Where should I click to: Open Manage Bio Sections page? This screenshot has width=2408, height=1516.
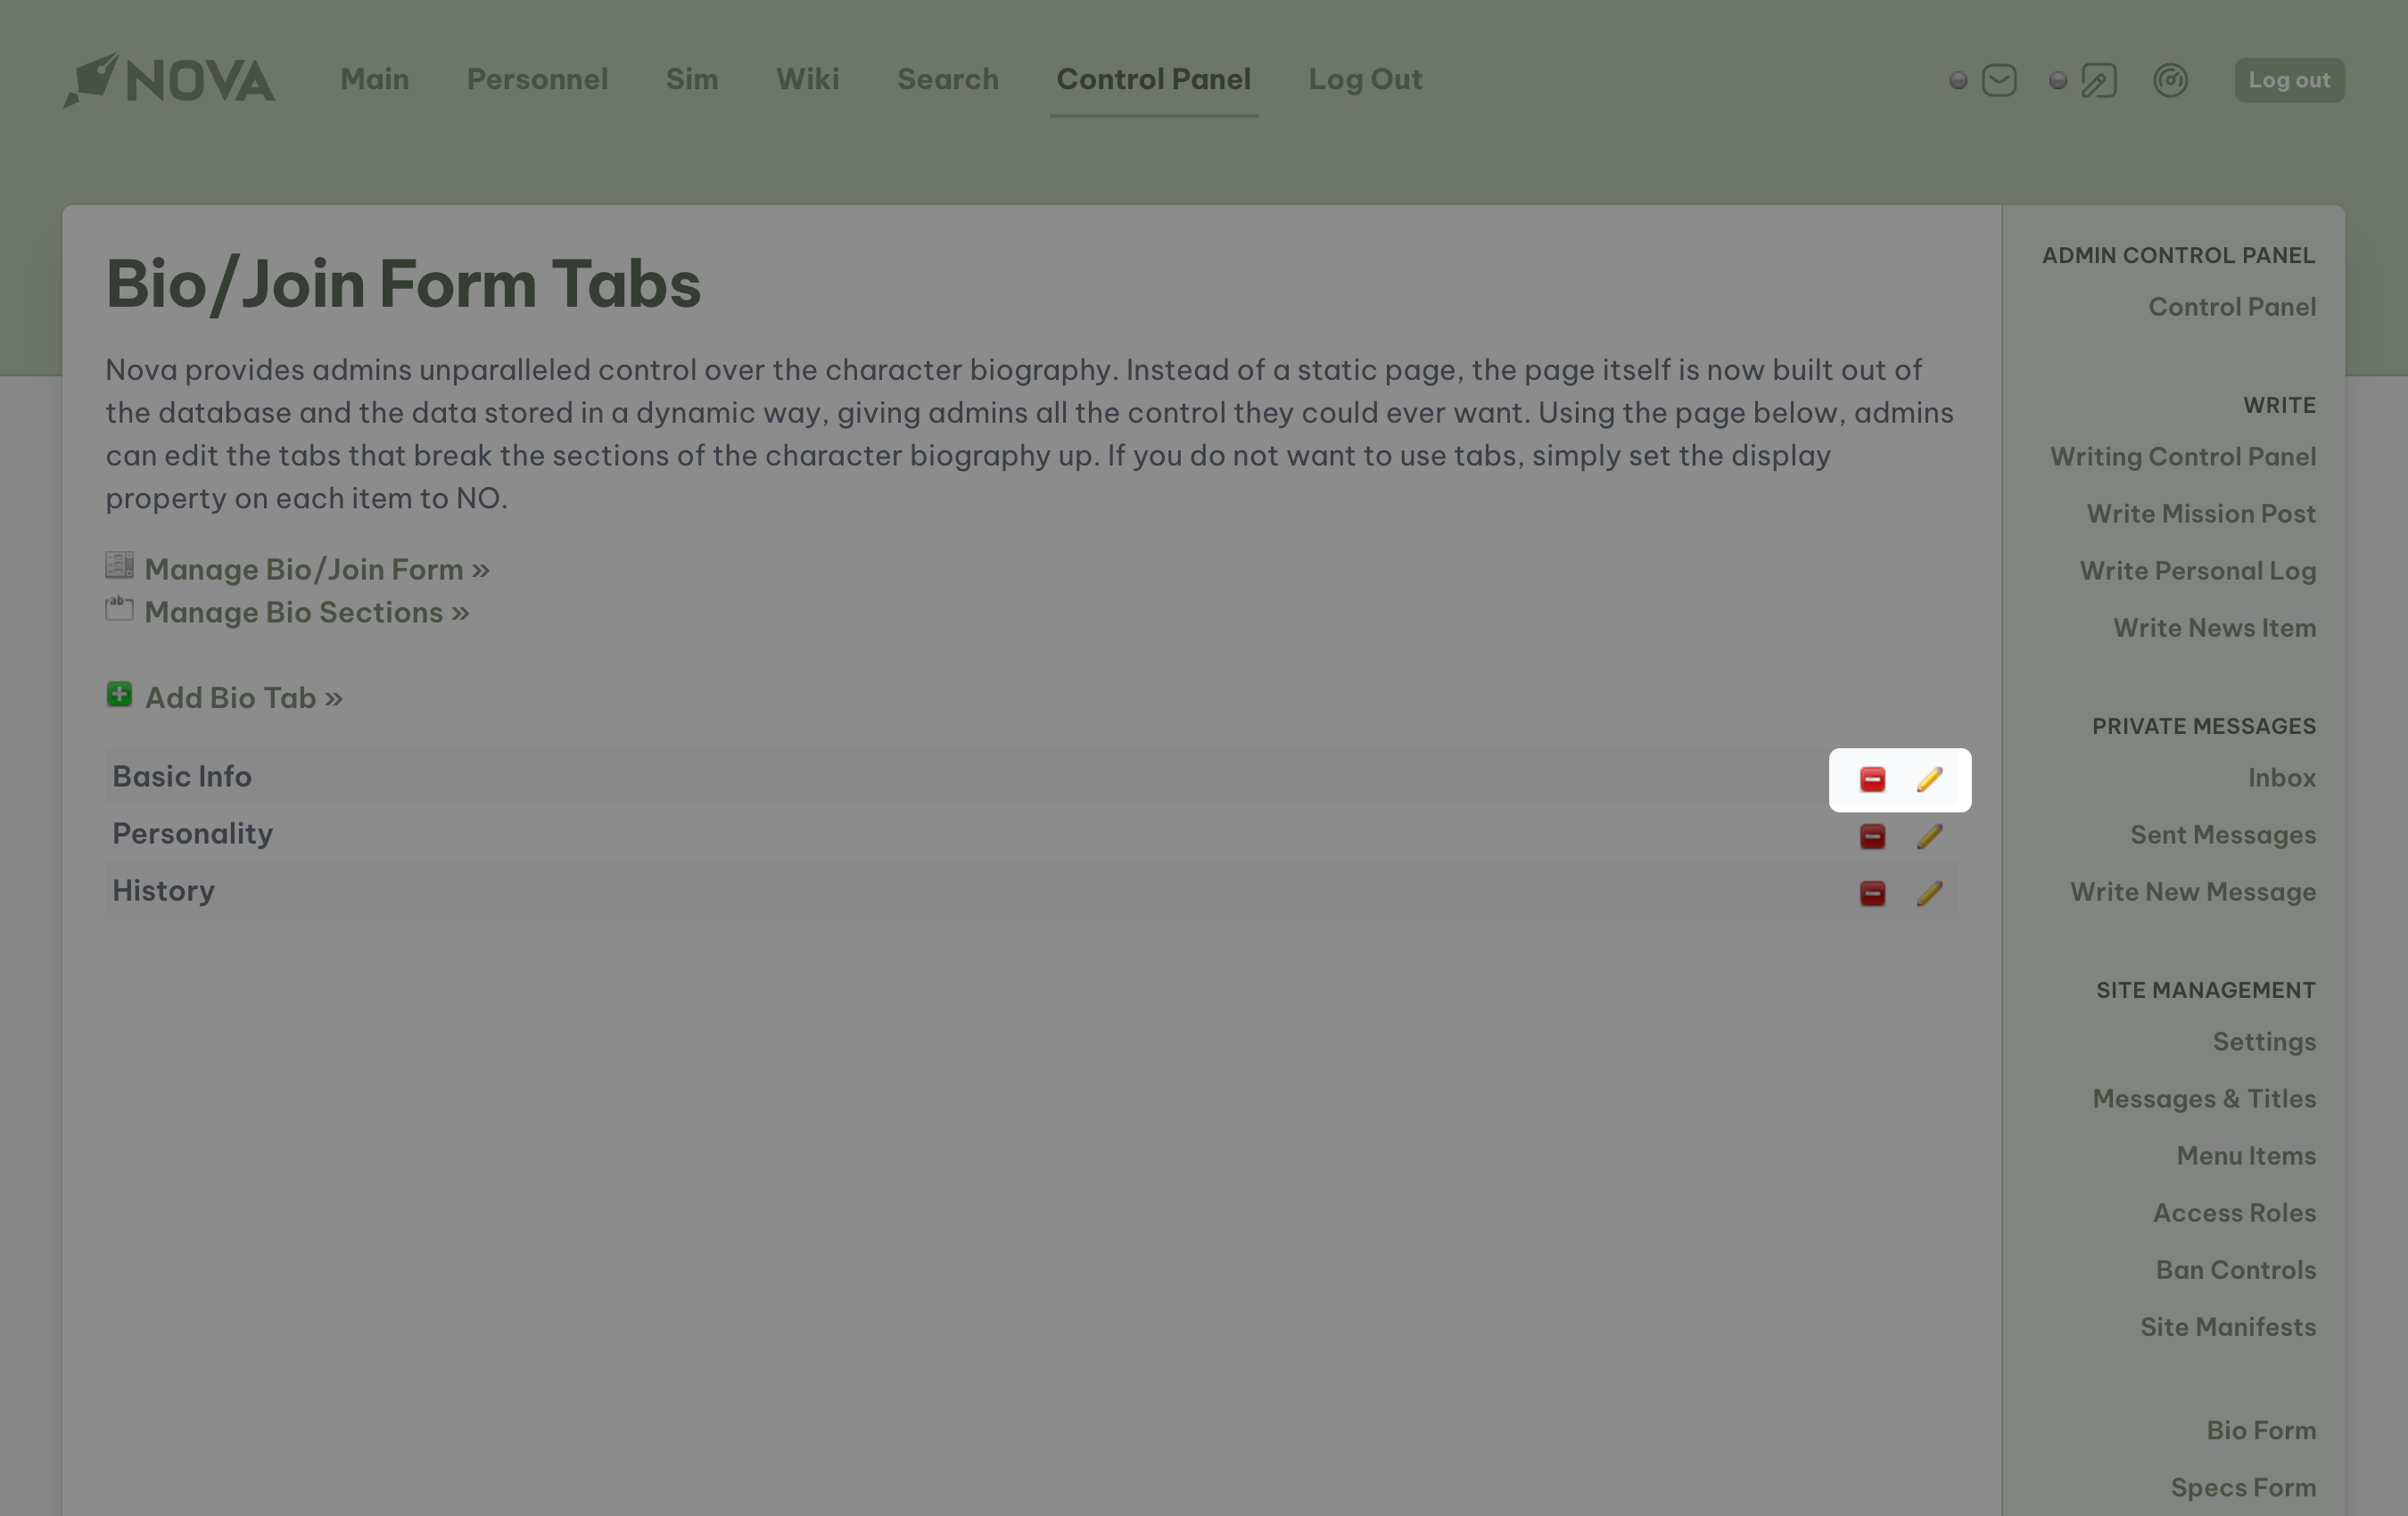point(306,611)
